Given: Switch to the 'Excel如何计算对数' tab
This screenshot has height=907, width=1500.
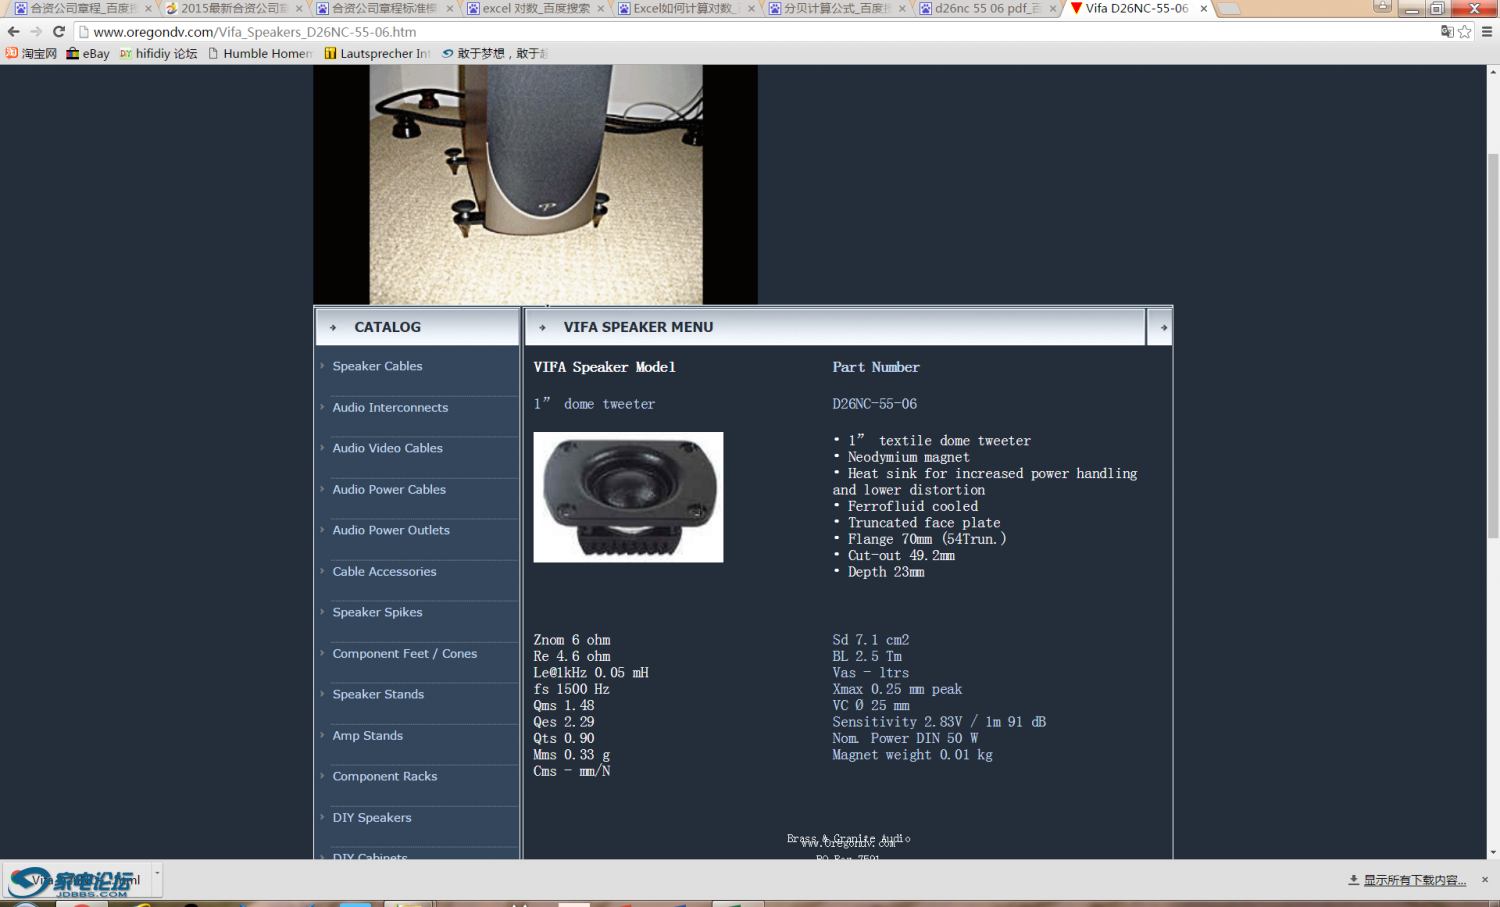Looking at the screenshot, I should coord(686,8).
